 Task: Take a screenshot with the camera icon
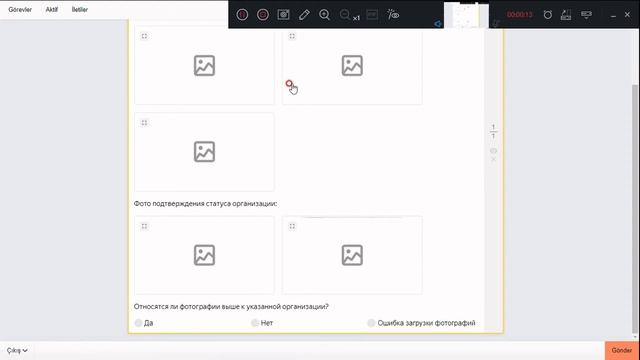click(x=283, y=15)
